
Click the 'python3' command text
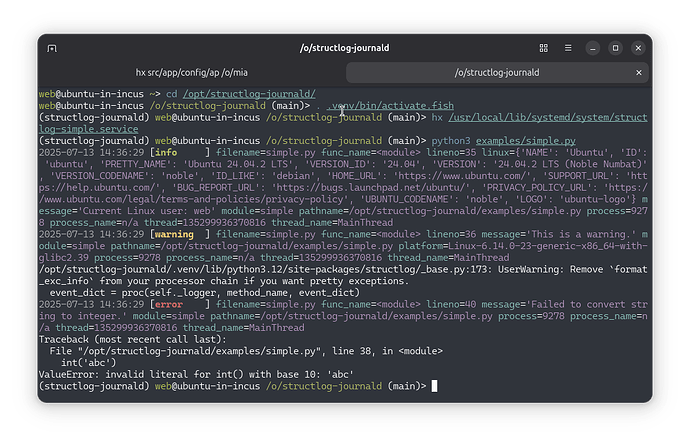451,141
